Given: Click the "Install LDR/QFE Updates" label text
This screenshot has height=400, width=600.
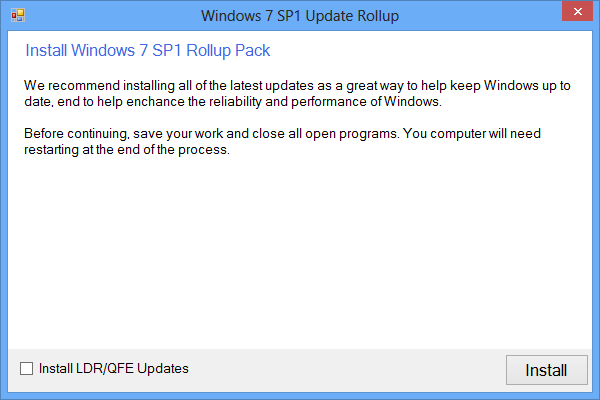Looking at the screenshot, I should [113, 369].
